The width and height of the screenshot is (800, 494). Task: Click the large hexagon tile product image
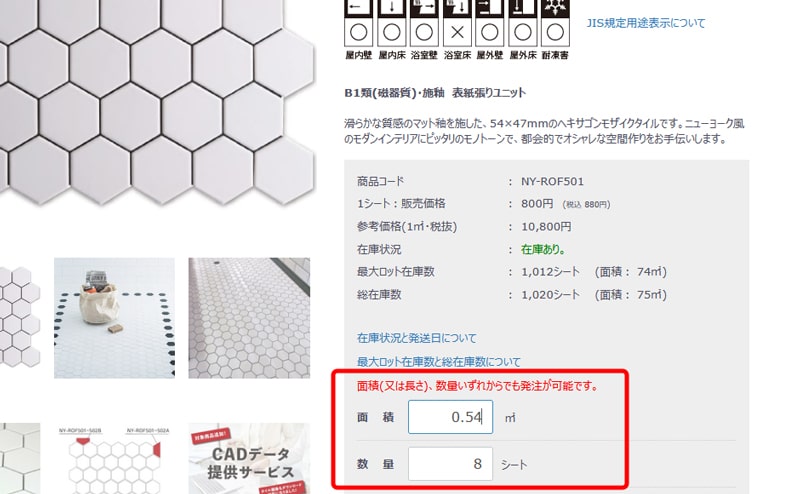tap(157, 102)
